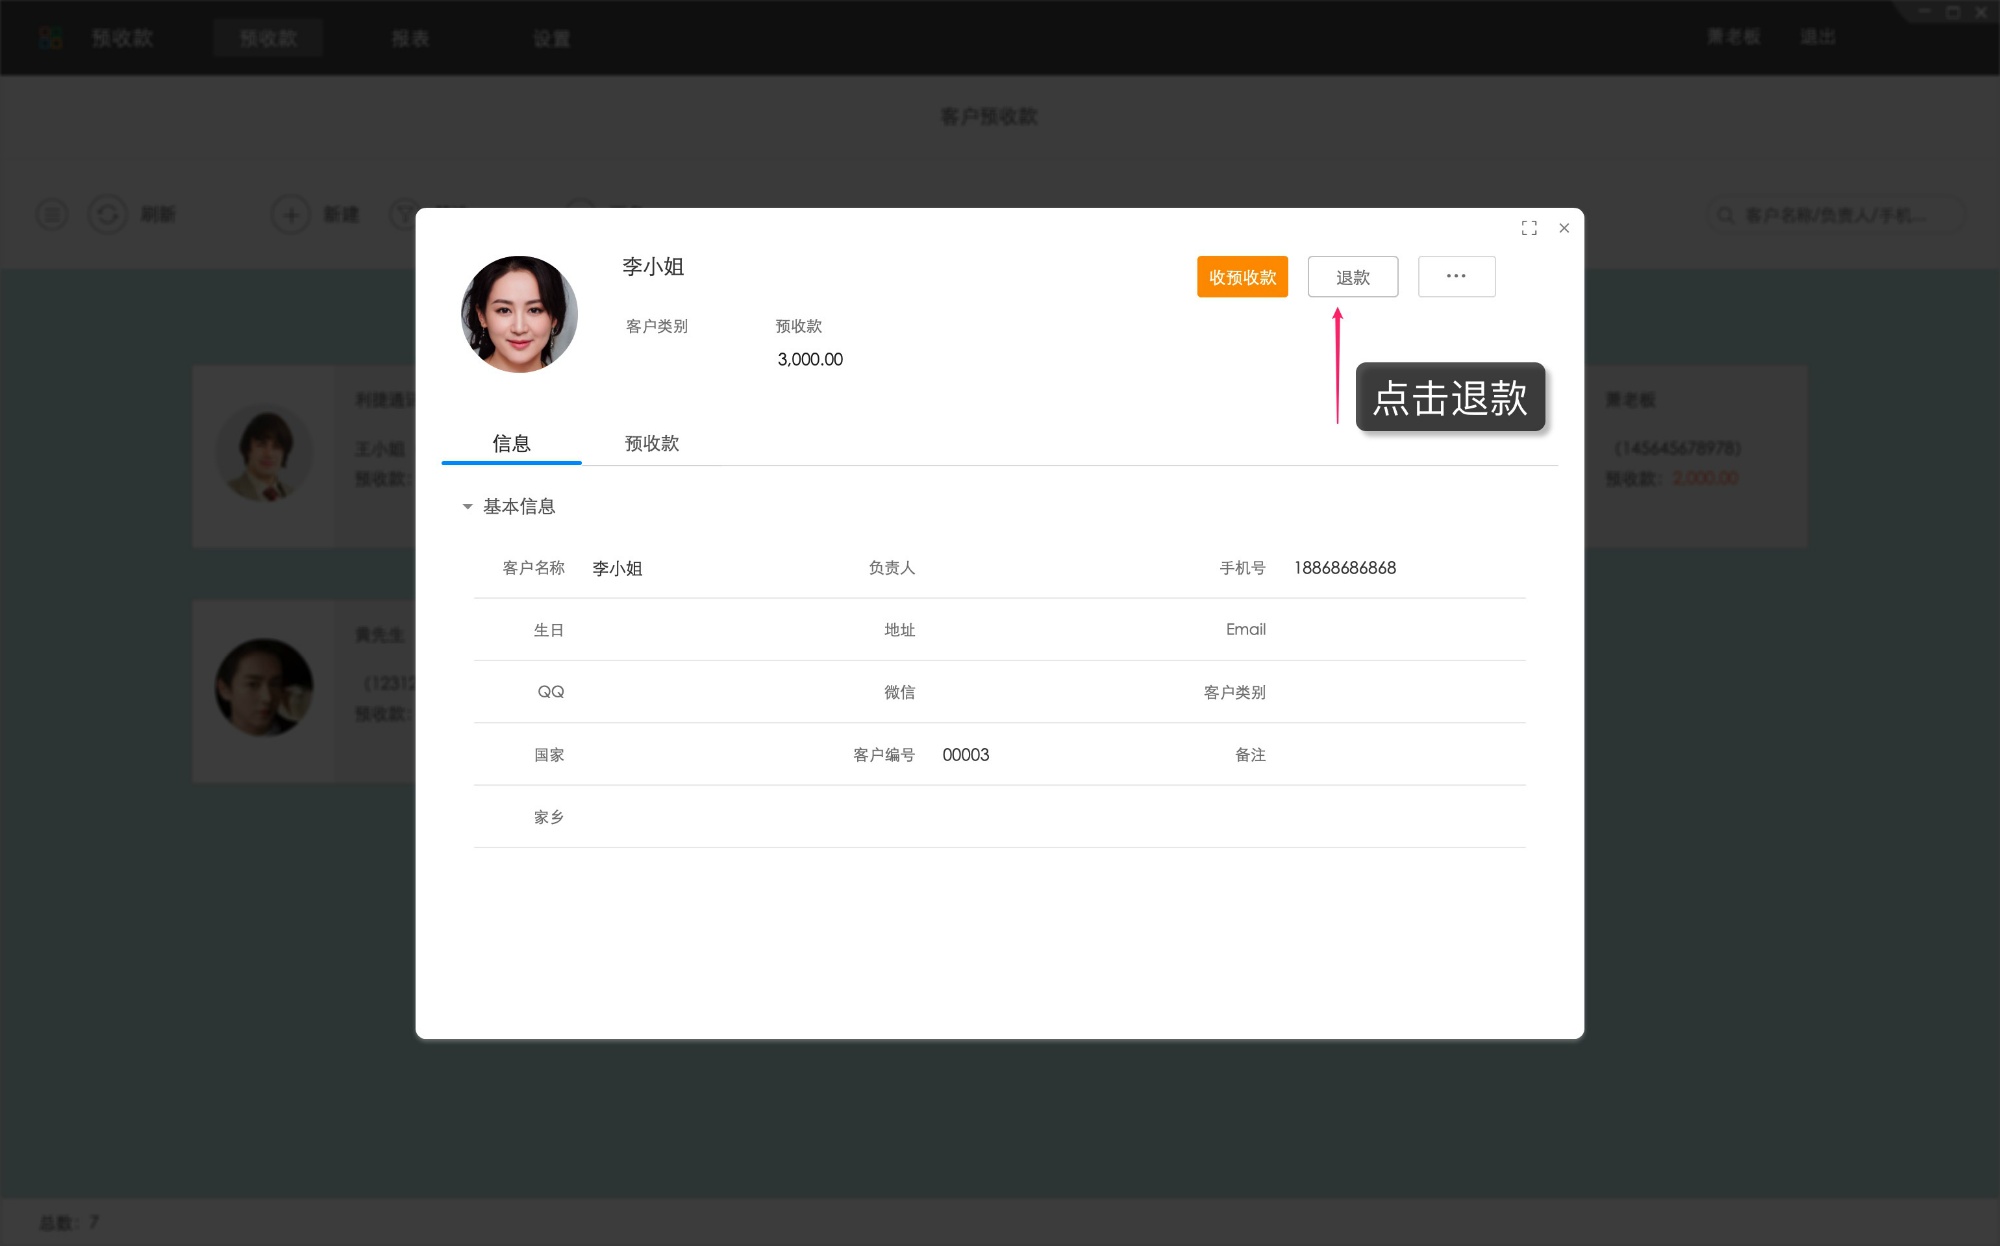Click the orange 收预收款 button

coord(1242,276)
